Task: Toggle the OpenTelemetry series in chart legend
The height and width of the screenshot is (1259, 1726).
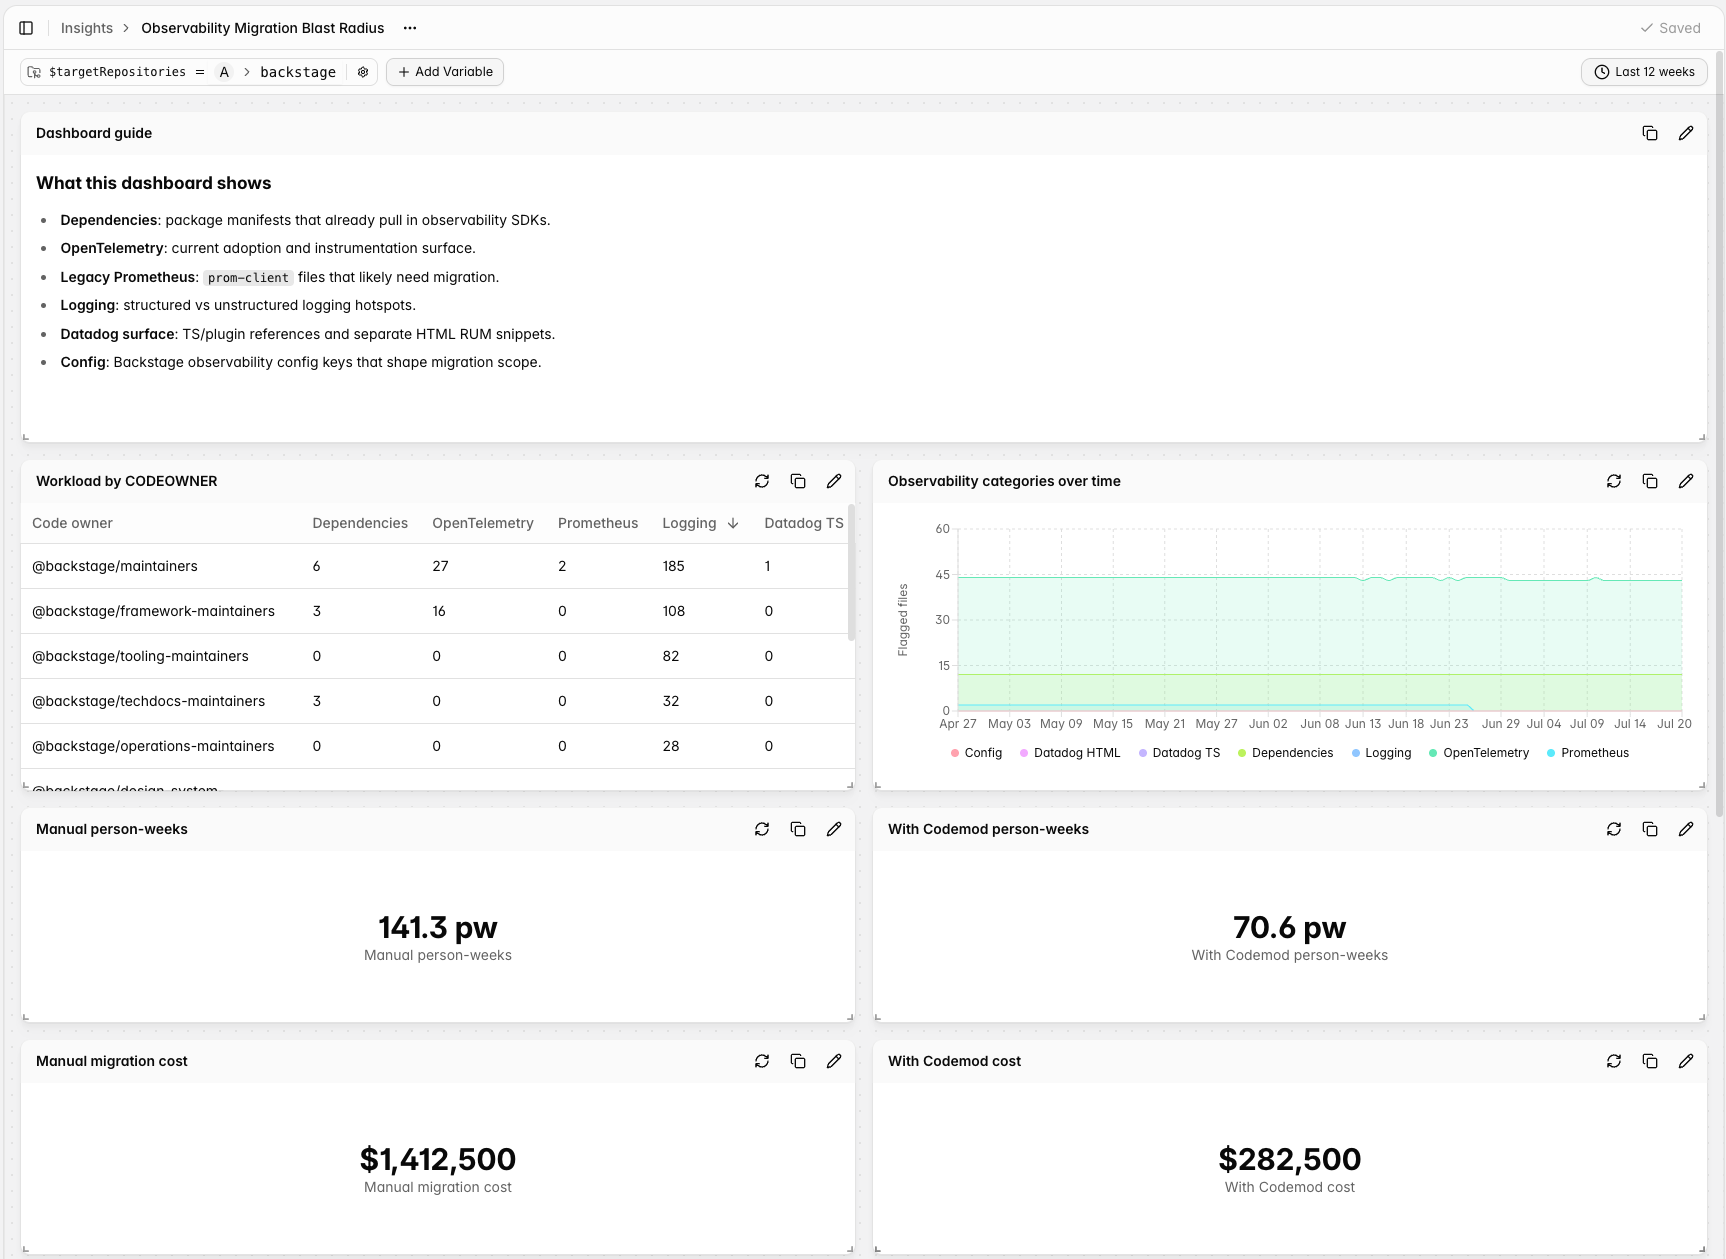Action: (1479, 753)
